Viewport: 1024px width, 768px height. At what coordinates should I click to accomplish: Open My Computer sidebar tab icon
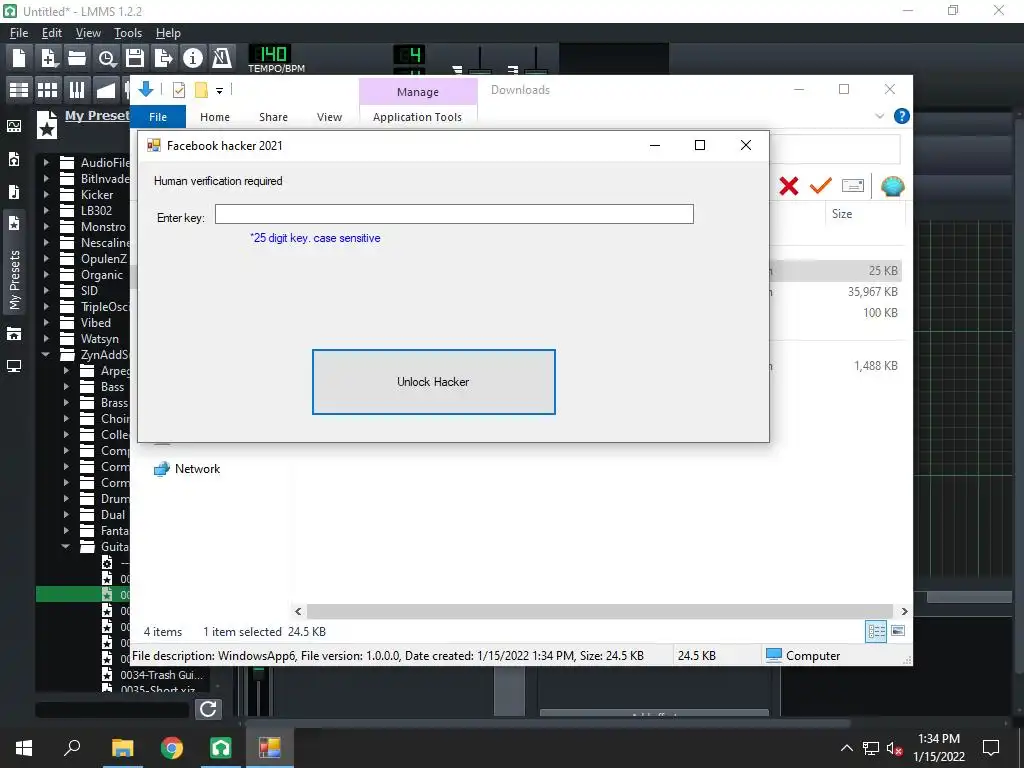[x=14, y=366]
